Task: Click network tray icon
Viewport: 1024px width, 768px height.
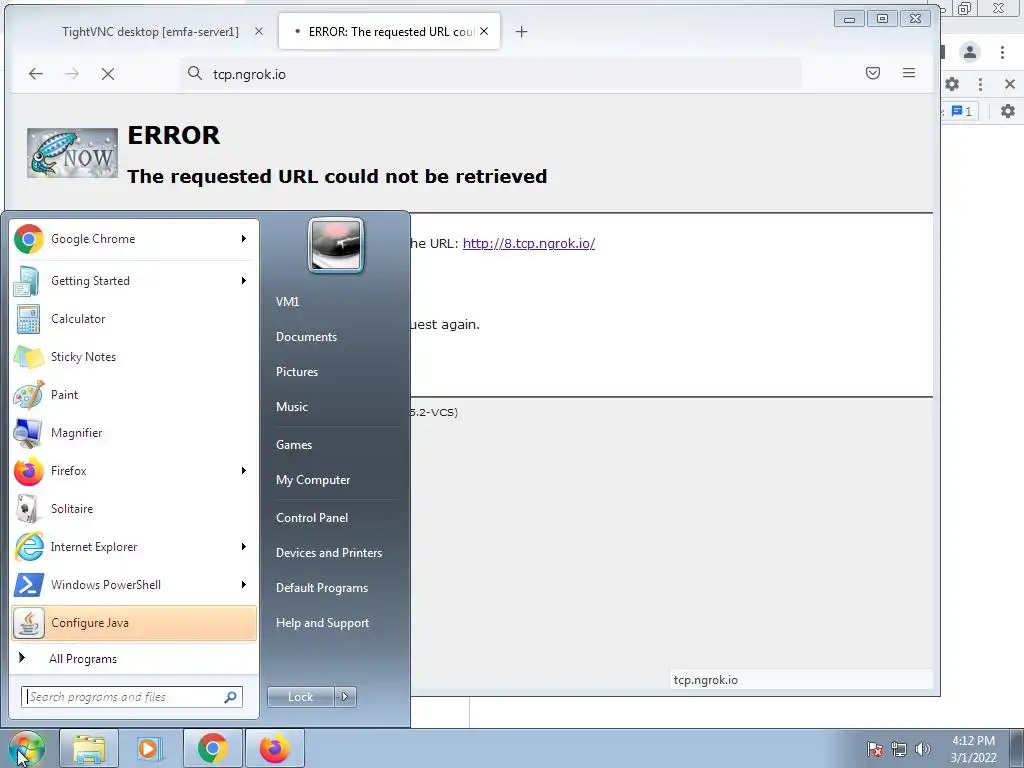Action: point(899,749)
